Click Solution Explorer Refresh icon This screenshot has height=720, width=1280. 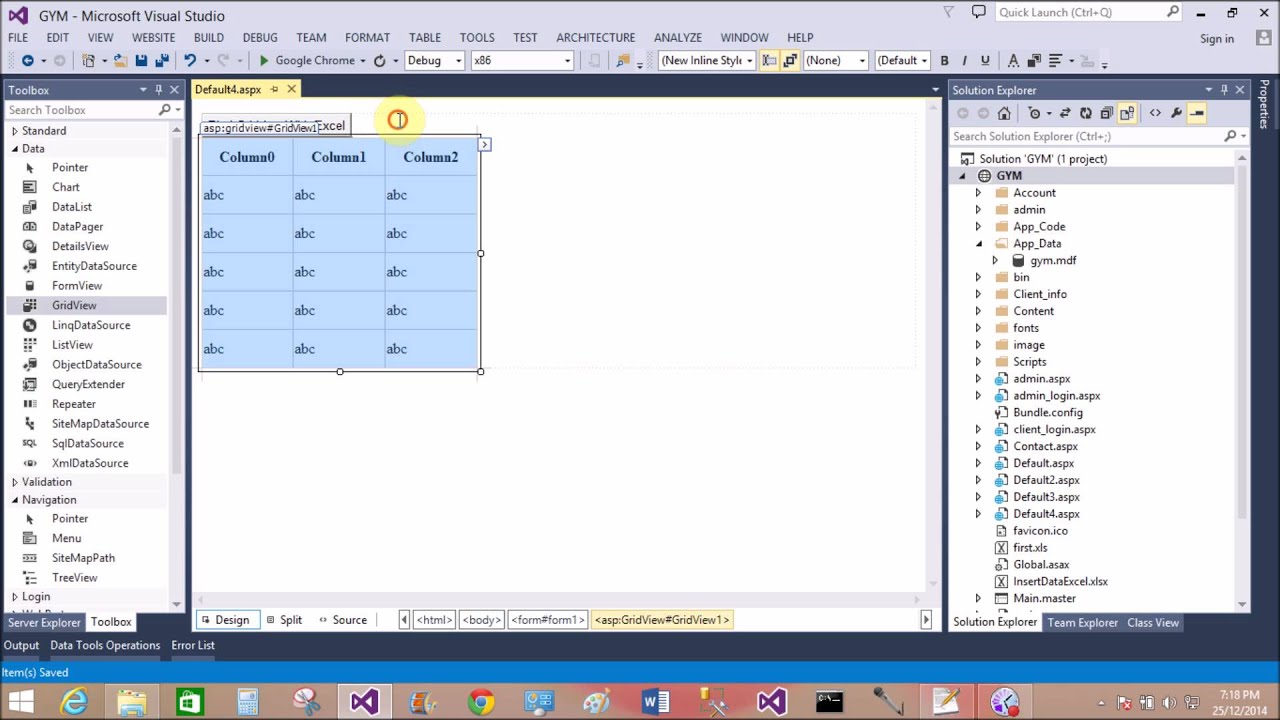[1085, 113]
